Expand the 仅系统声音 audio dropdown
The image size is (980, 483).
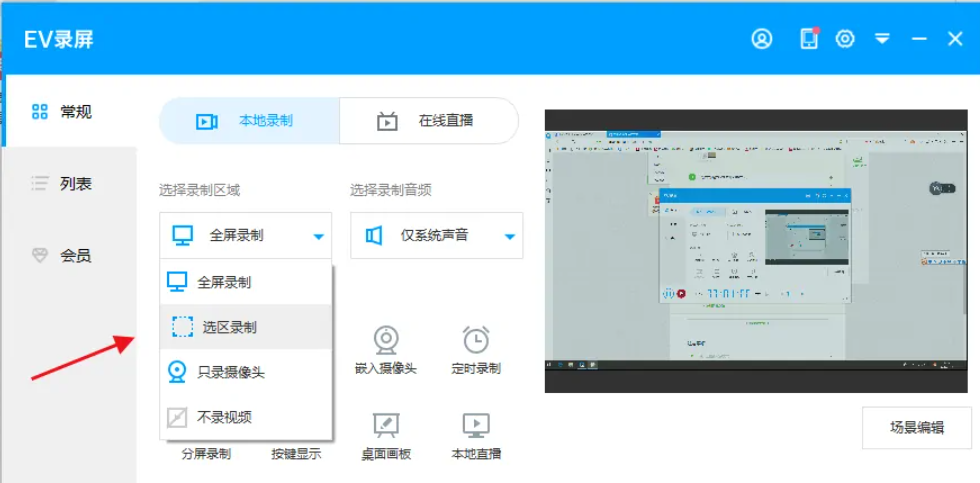436,236
